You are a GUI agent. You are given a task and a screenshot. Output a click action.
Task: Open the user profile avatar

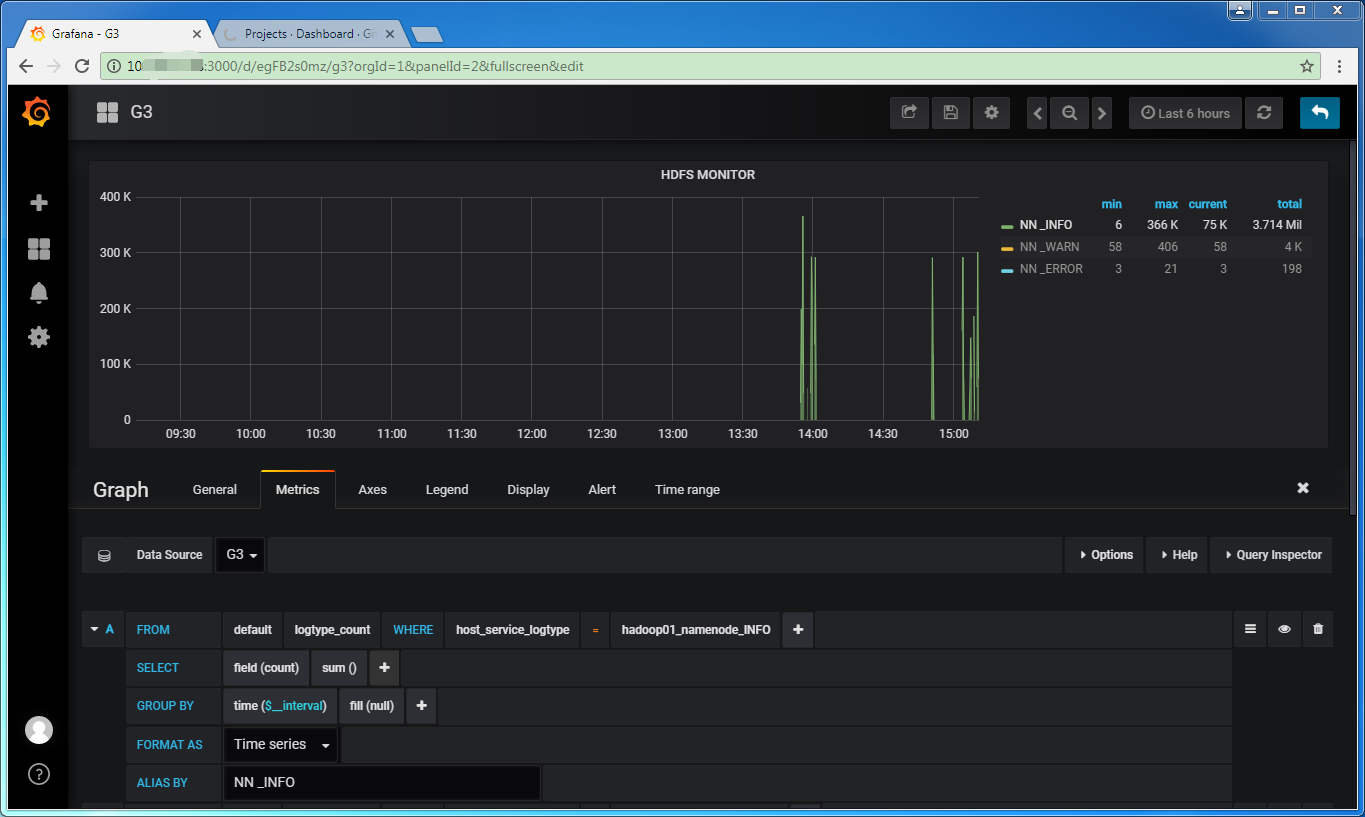(x=39, y=730)
